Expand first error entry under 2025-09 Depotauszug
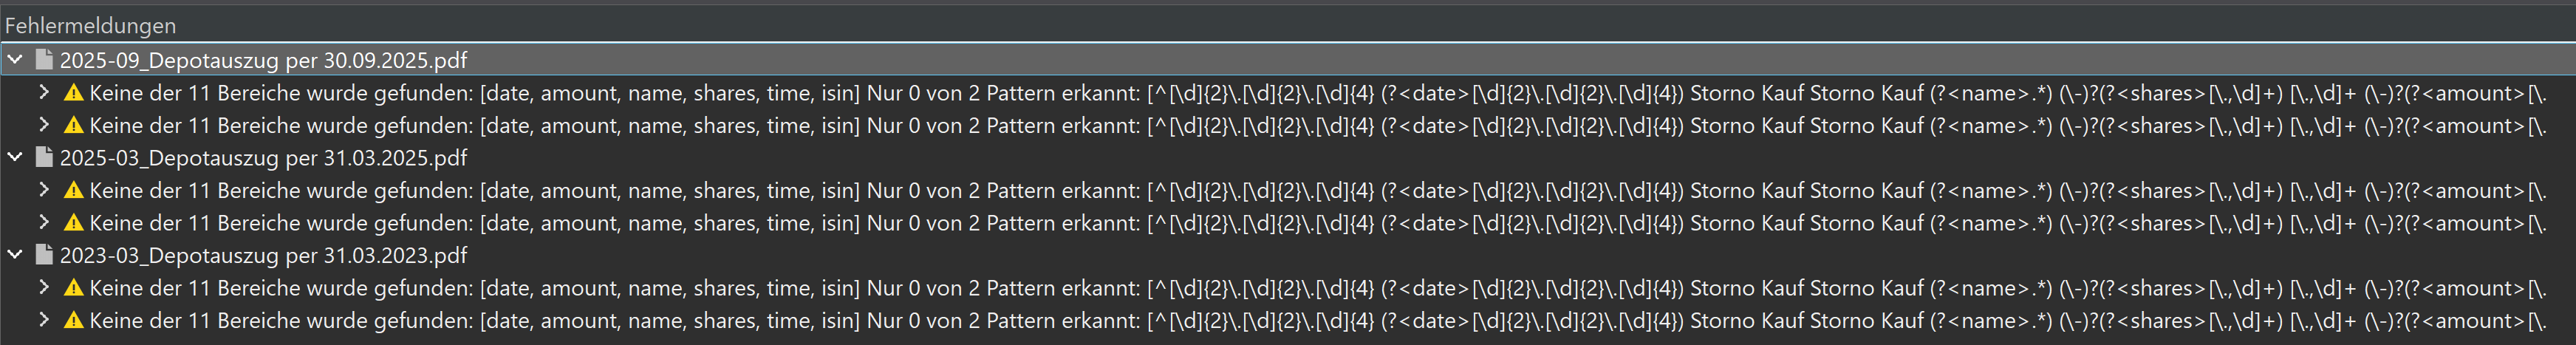The width and height of the screenshot is (2576, 345). click(x=44, y=93)
